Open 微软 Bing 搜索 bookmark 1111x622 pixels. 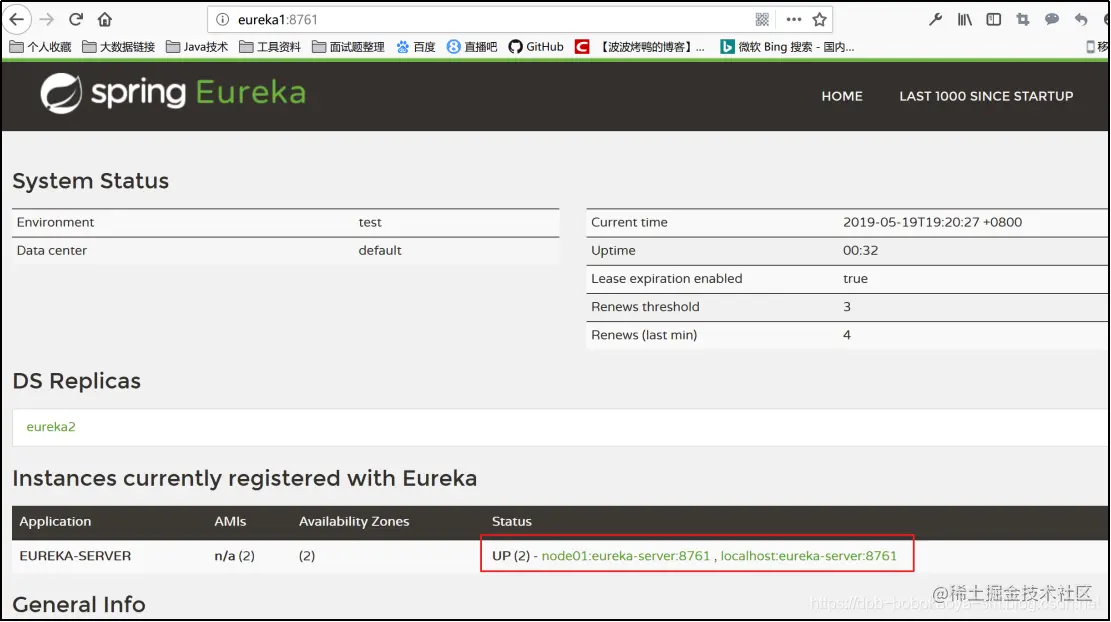coord(787,47)
